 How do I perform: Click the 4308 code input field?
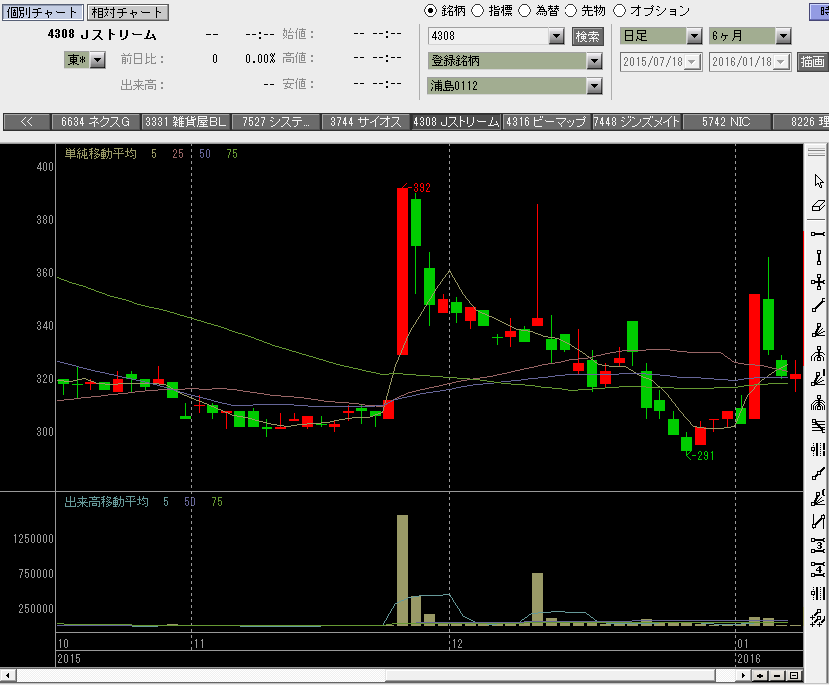point(489,36)
